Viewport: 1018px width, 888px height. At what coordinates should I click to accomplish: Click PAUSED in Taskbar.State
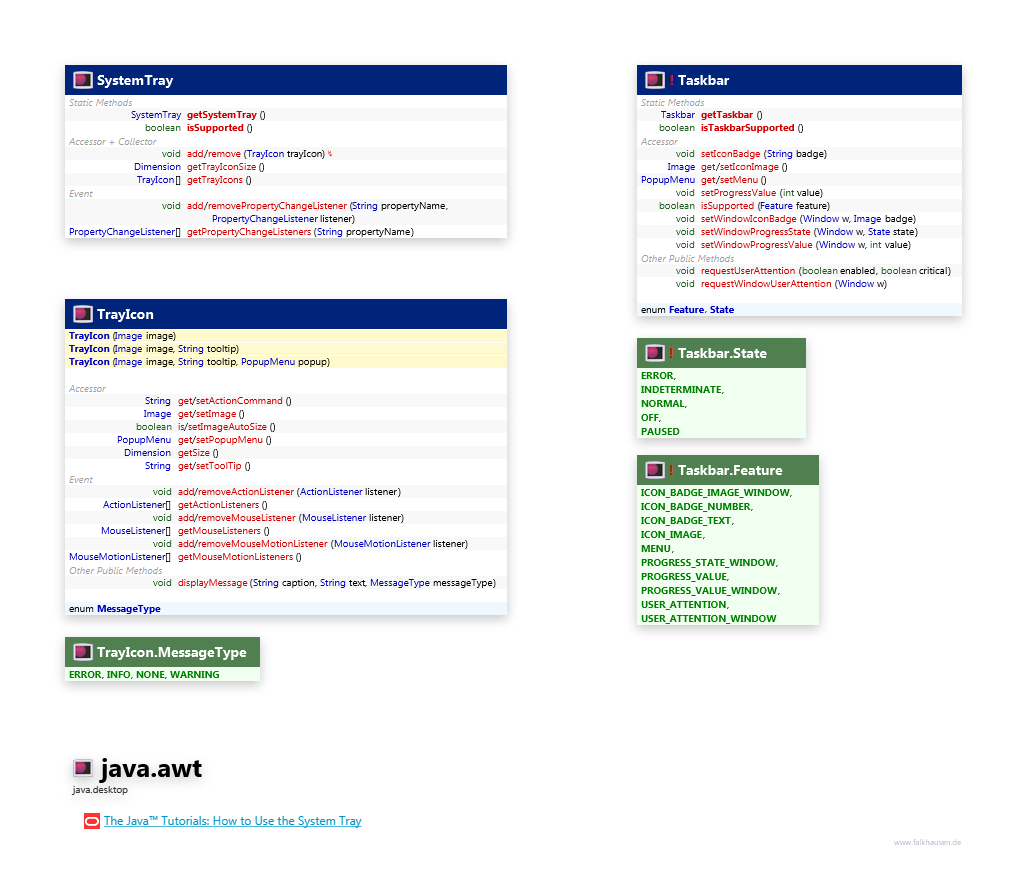point(660,431)
